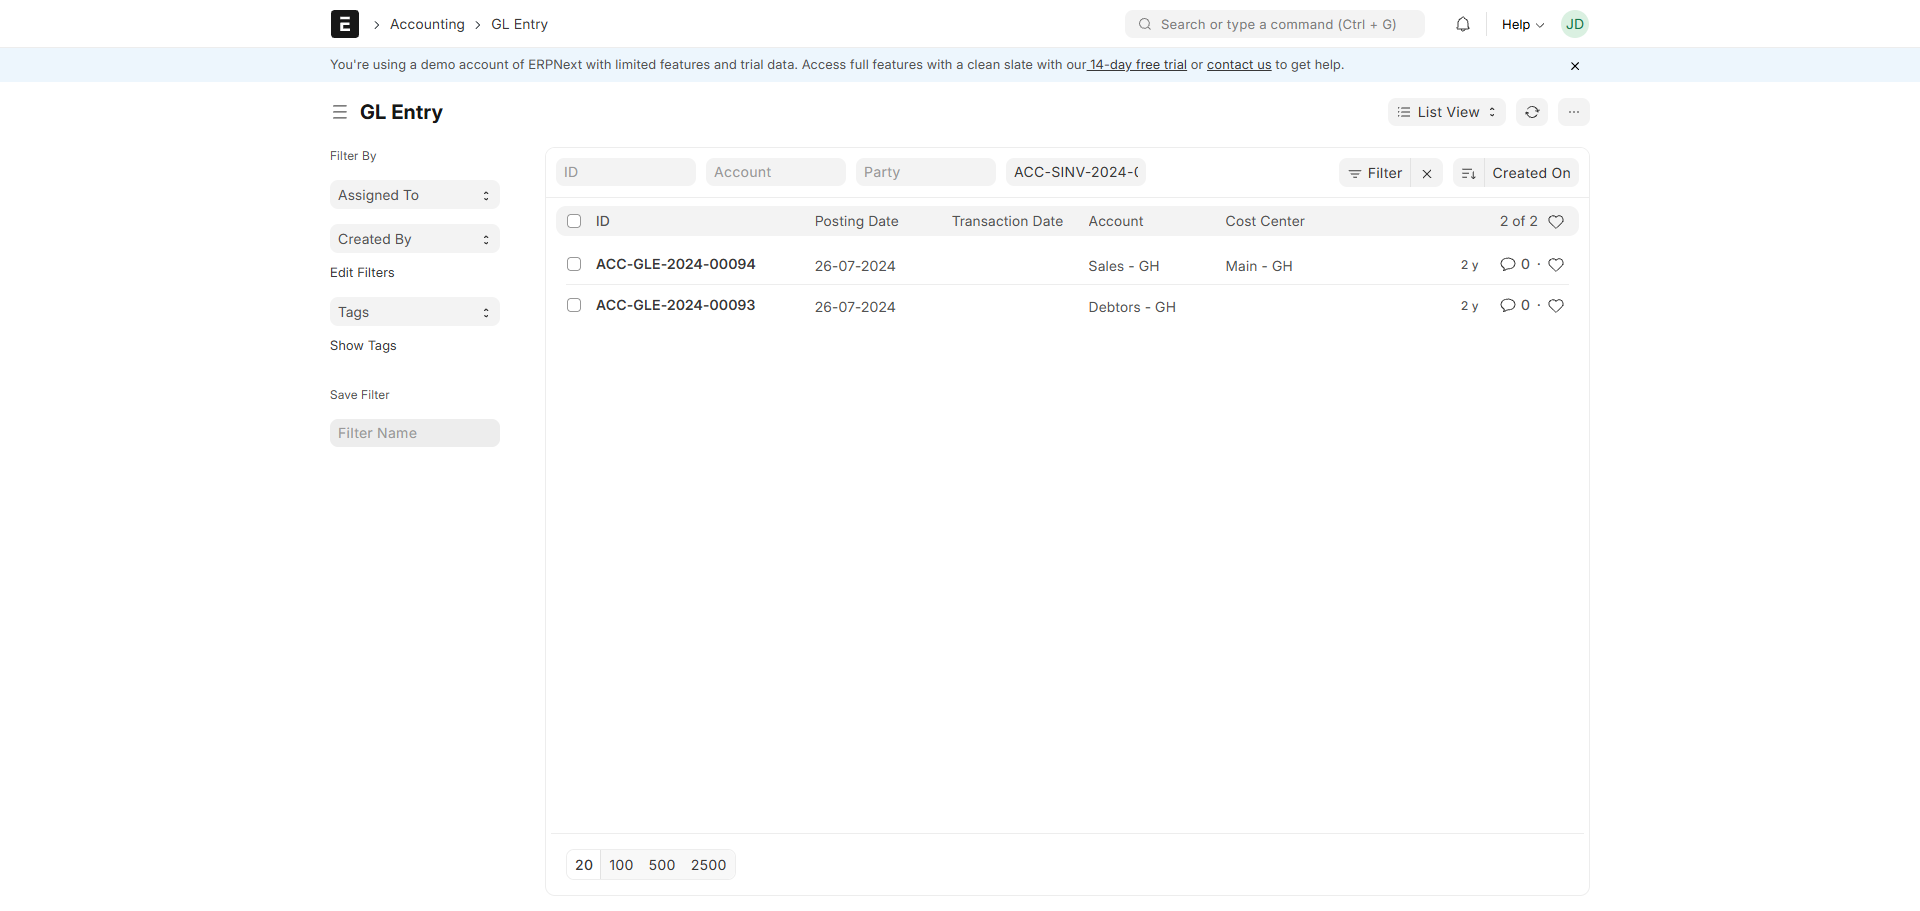The height and width of the screenshot is (911, 1920).
Task: Click Edit Filters link
Action: tap(362, 272)
